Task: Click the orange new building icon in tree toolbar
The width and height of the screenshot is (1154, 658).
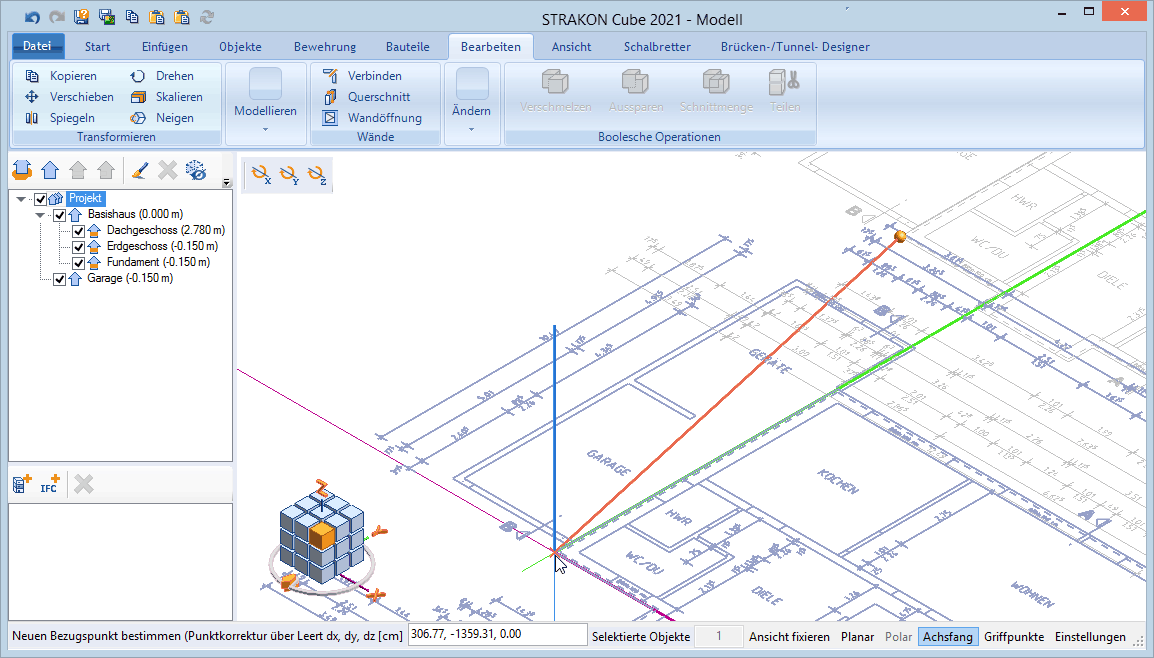Action: tap(22, 170)
